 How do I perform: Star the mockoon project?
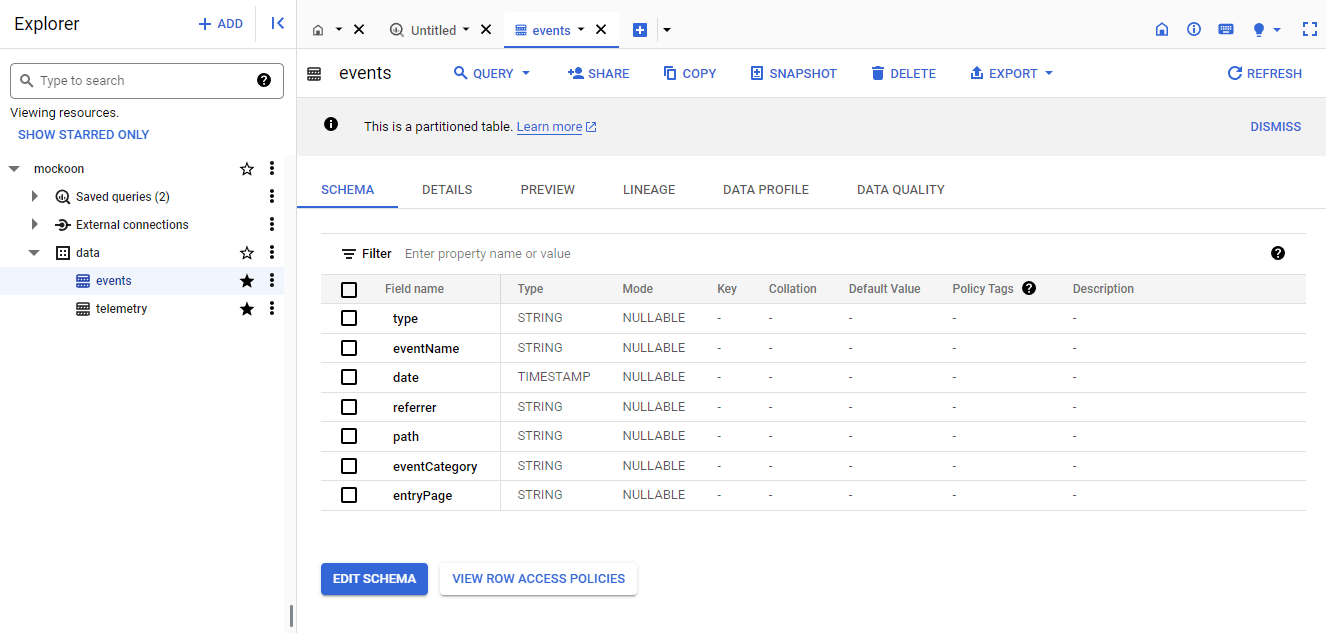tap(247, 169)
